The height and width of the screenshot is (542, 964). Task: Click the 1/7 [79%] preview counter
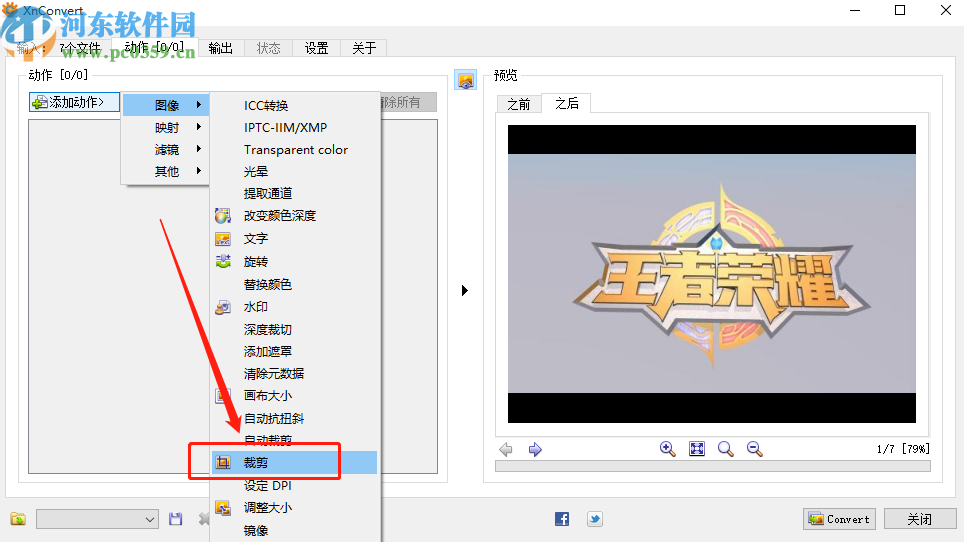[903, 449]
